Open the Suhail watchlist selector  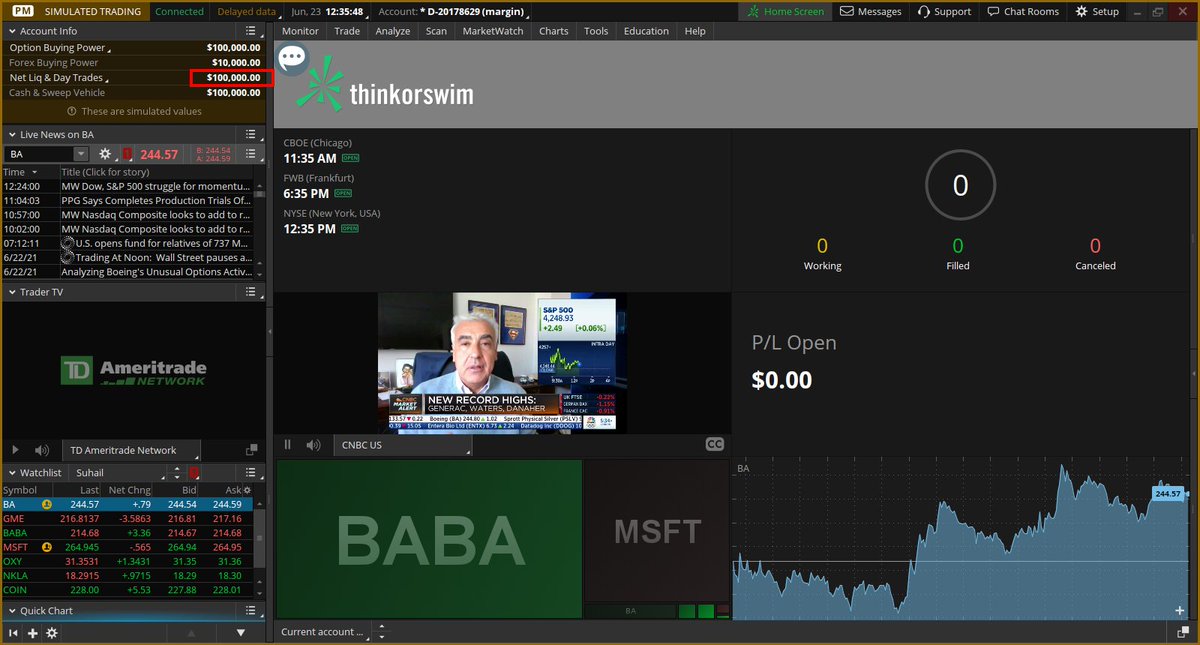coord(120,472)
